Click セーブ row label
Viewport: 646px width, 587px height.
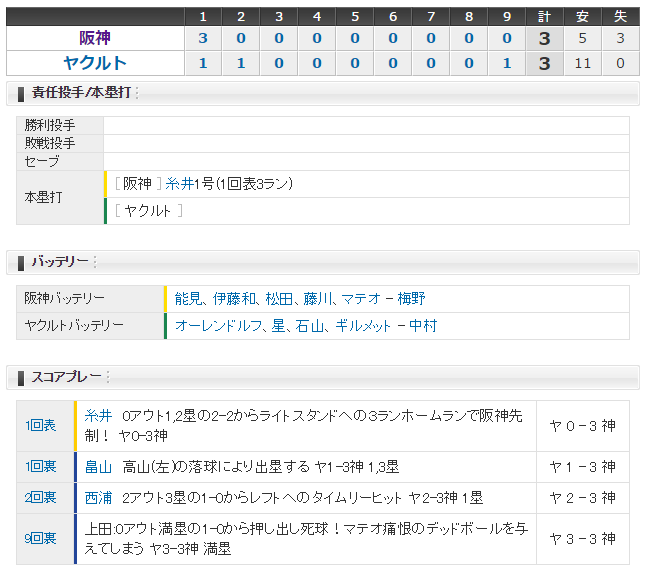click(x=42, y=161)
